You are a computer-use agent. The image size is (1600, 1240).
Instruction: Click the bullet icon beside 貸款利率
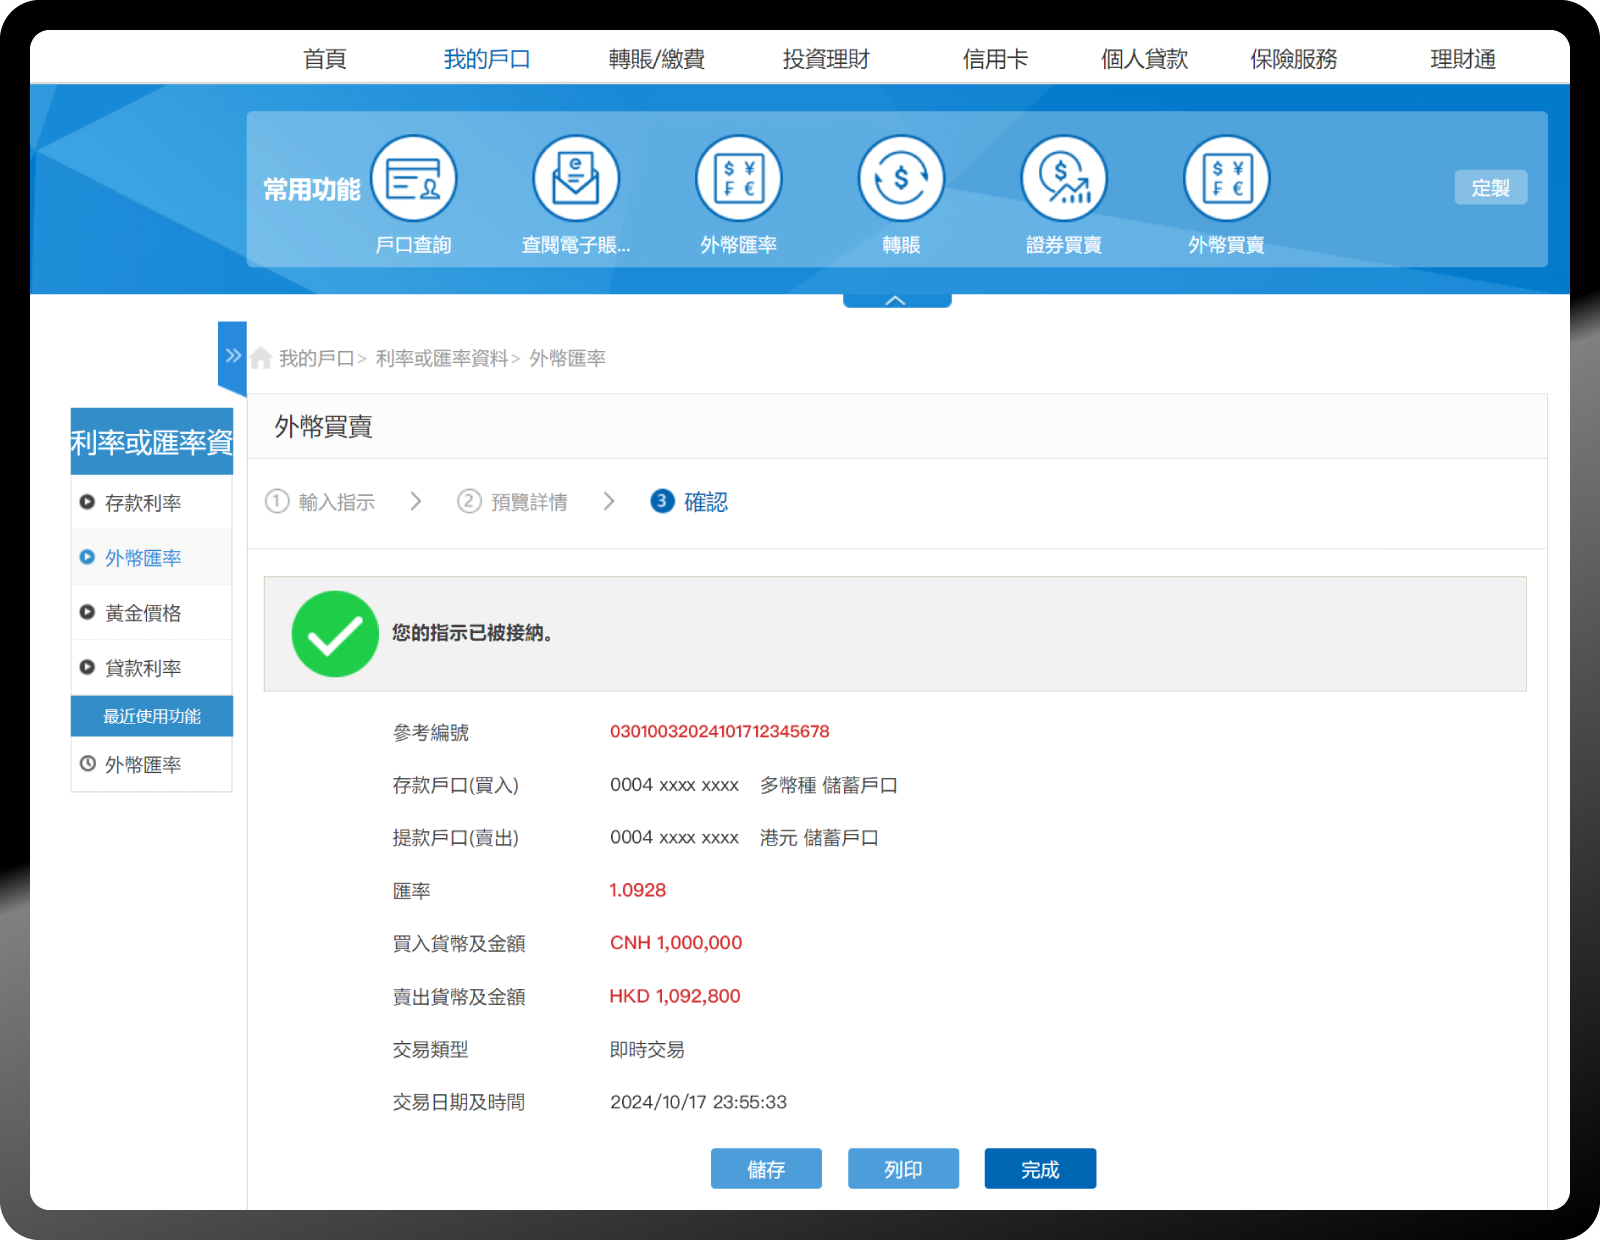[x=87, y=667]
